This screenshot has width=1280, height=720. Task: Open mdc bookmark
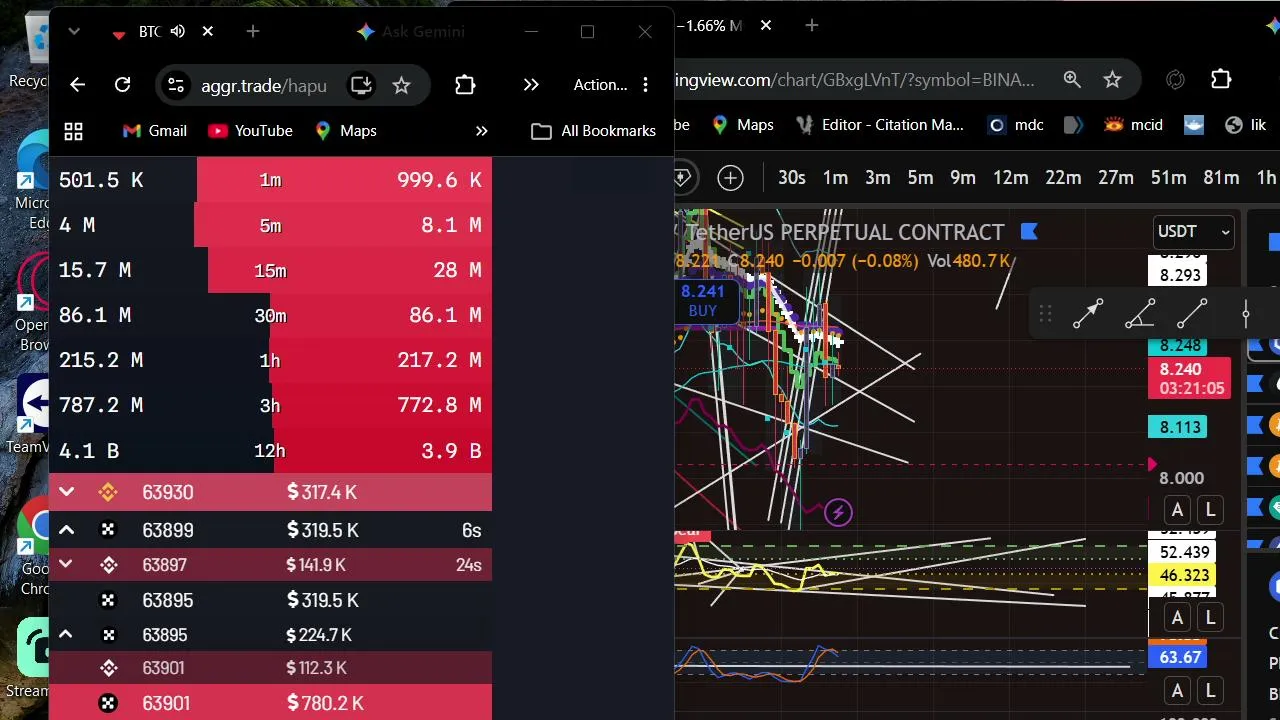click(x=1016, y=125)
